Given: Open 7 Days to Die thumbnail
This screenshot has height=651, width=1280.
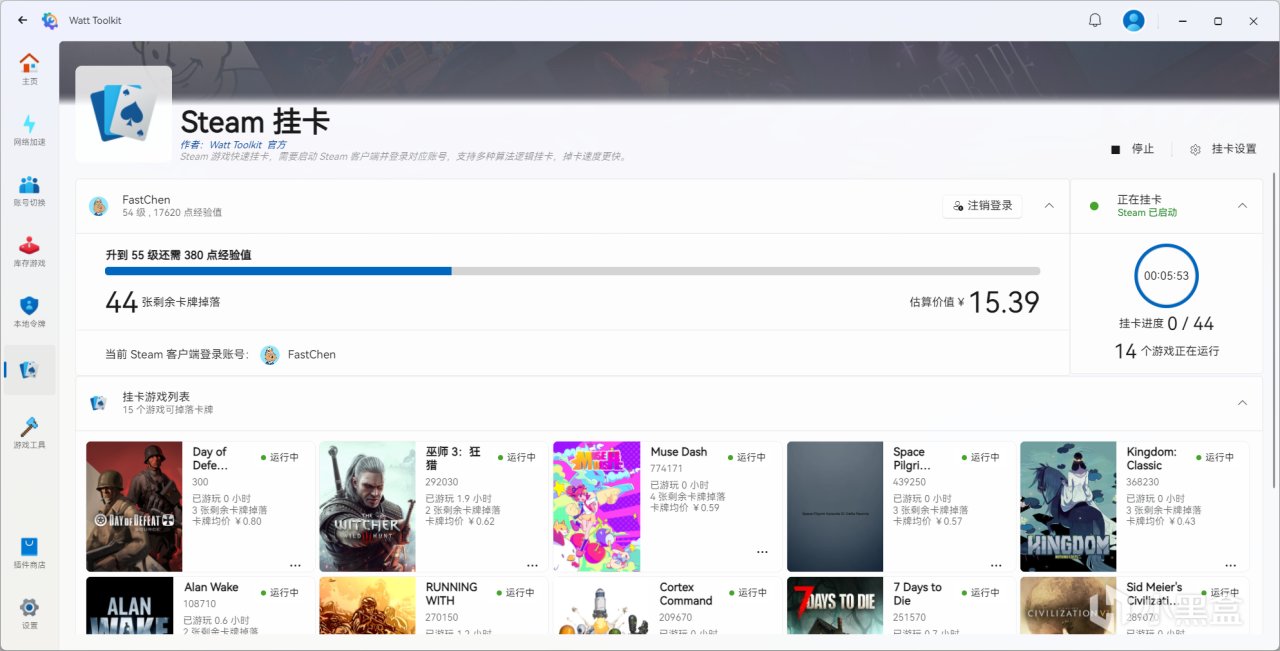Looking at the screenshot, I should 835,606.
